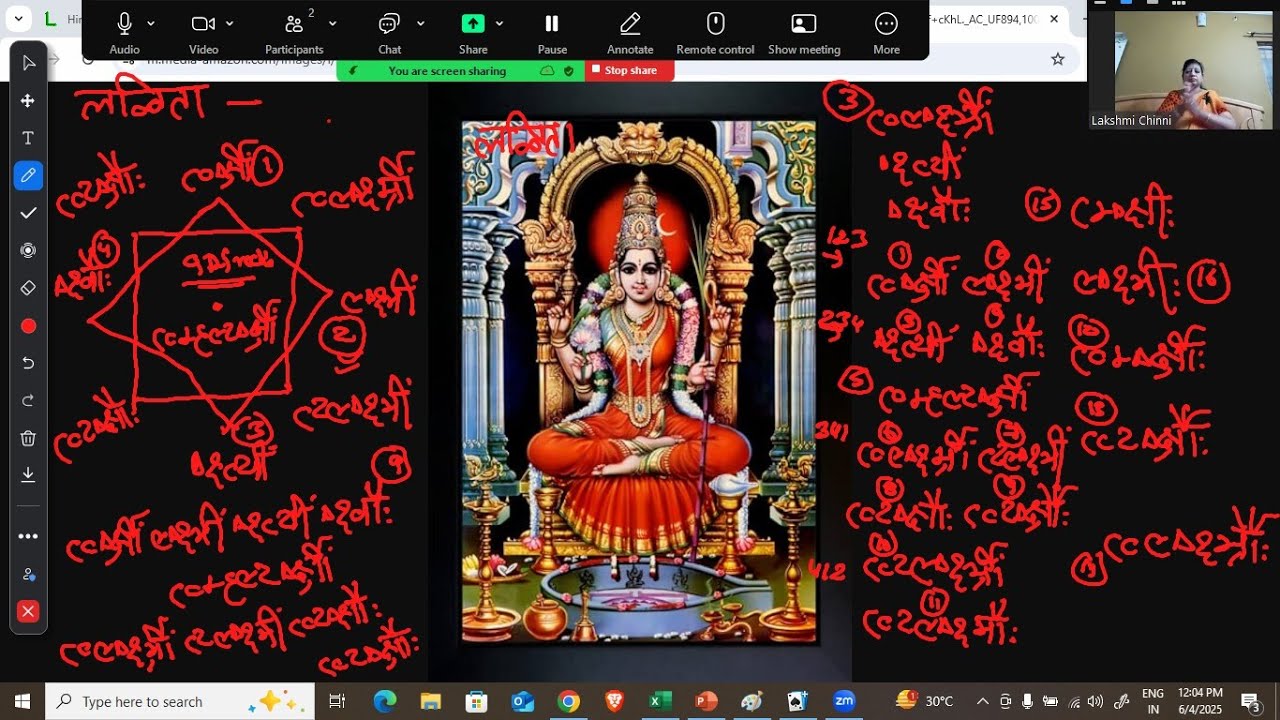Launch Microsoft Edge from taskbar

[x=385, y=701]
